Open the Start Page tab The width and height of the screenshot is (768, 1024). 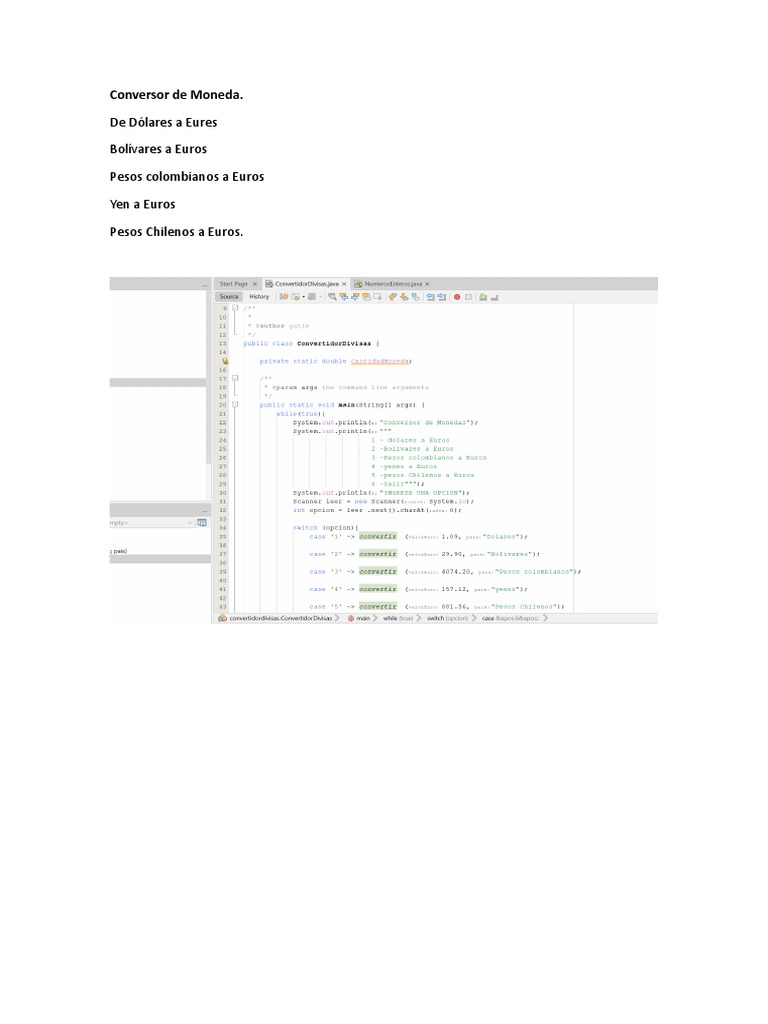pyautogui.click(x=233, y=284)
